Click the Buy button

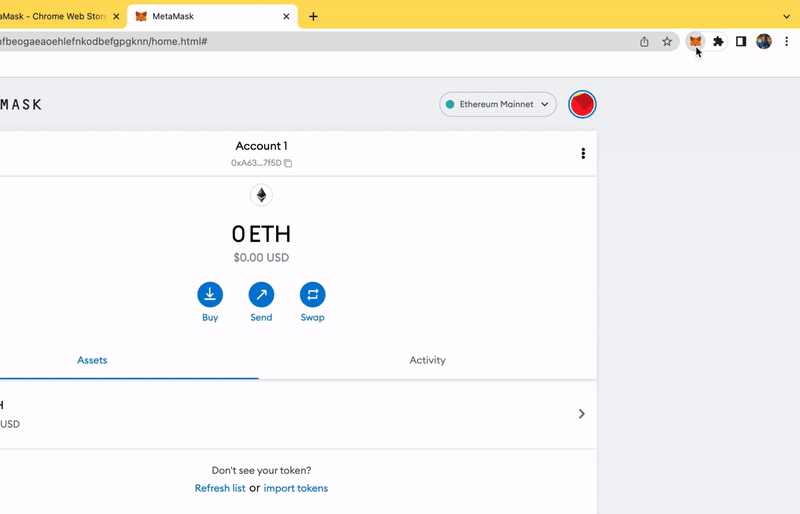tap(210, 302)
